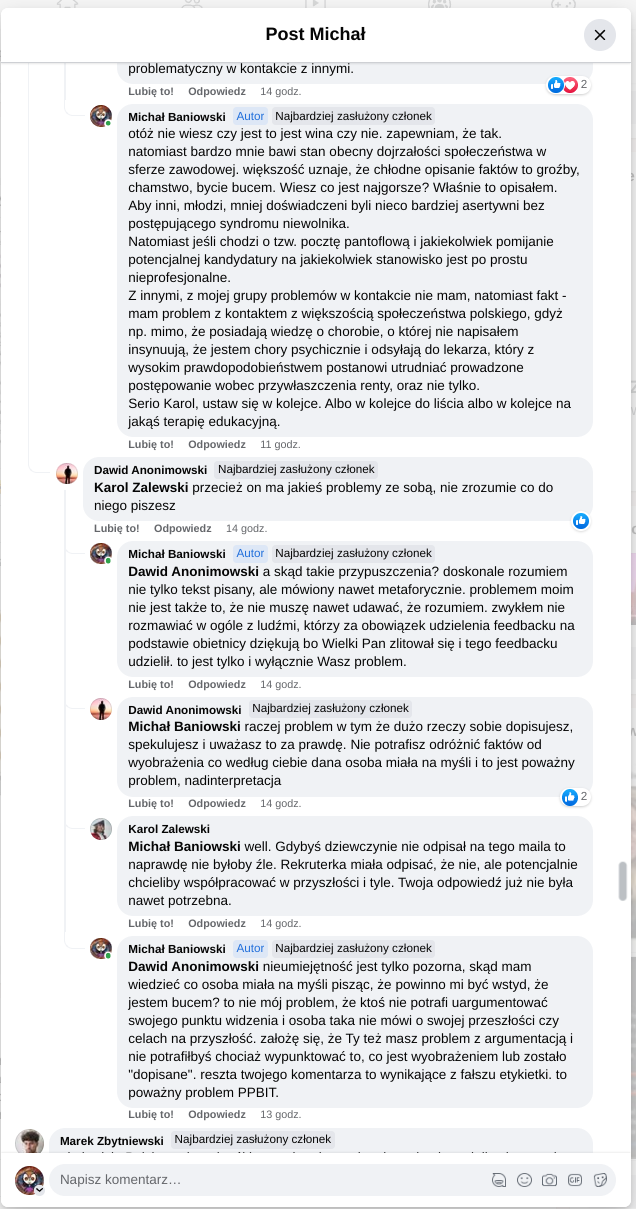
Task: Open Marek Zbytniewski's profile name link
Action: [111, 1140]
